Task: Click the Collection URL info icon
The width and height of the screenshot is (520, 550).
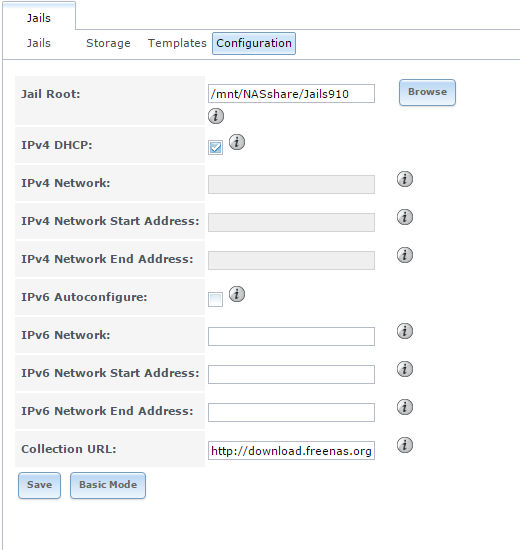Action: [x=405, y=445]
